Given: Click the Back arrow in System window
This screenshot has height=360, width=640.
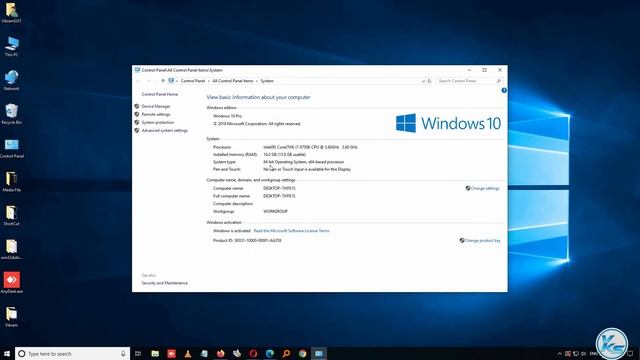Looking at the screenshot, I should pyautogui.click(x=138, y=81).
